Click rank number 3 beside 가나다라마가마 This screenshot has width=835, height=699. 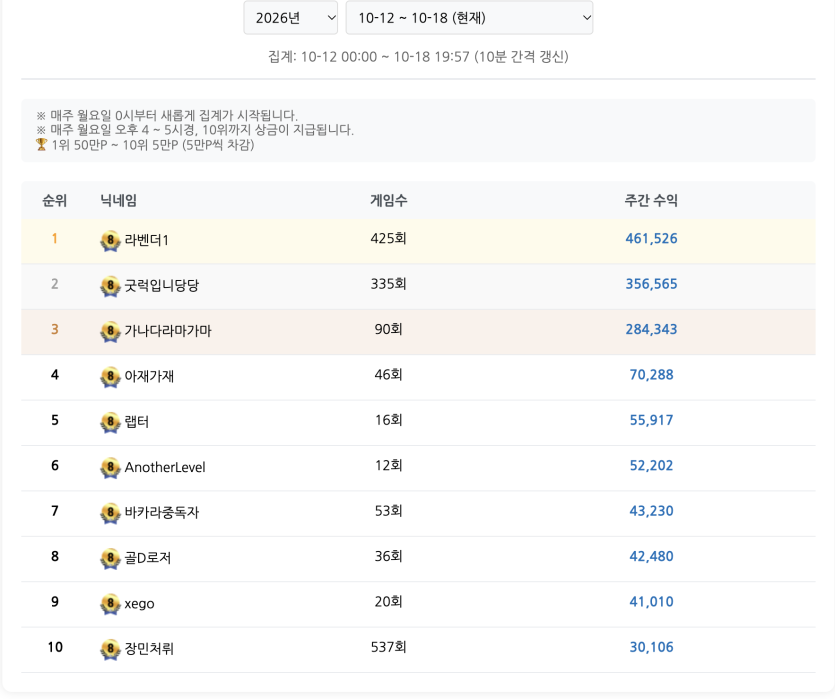click(54, 329)
